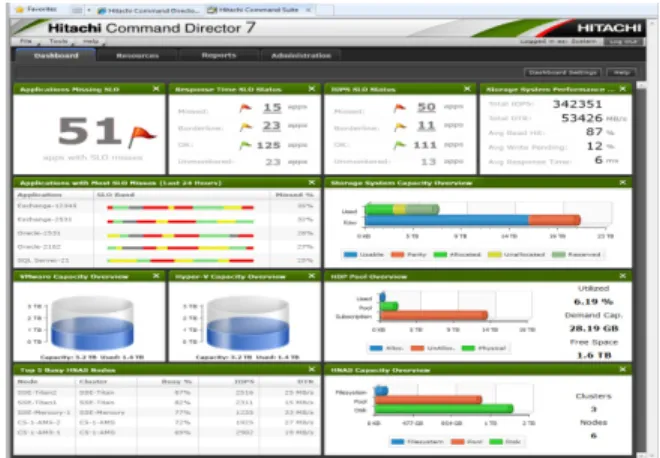Open the browser tab list dropdown arrow
The width and height of the screenshot is (660, 458).
[89, 10]
